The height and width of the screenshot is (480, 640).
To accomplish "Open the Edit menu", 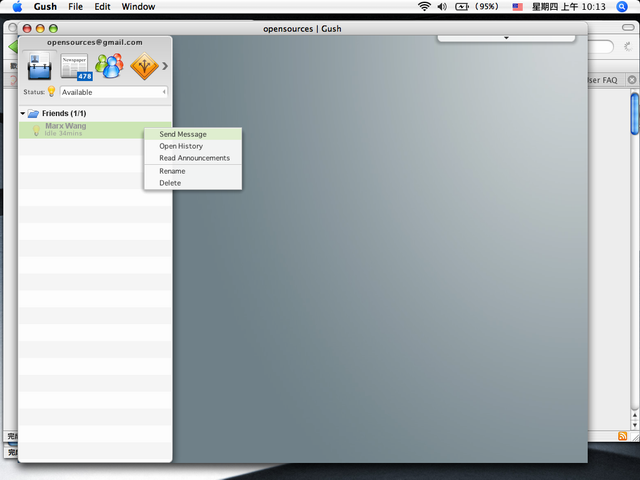I will [x=102, y=7].
